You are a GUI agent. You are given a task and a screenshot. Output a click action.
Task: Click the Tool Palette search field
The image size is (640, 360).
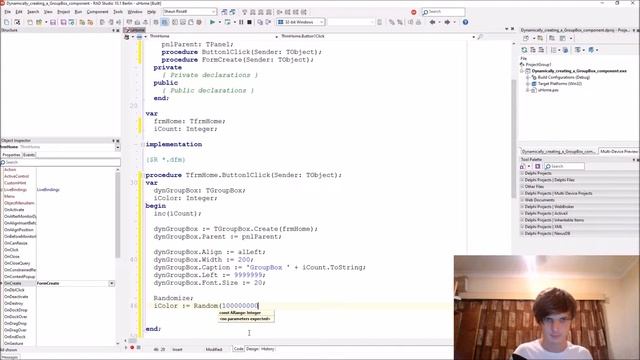point(564,166)
